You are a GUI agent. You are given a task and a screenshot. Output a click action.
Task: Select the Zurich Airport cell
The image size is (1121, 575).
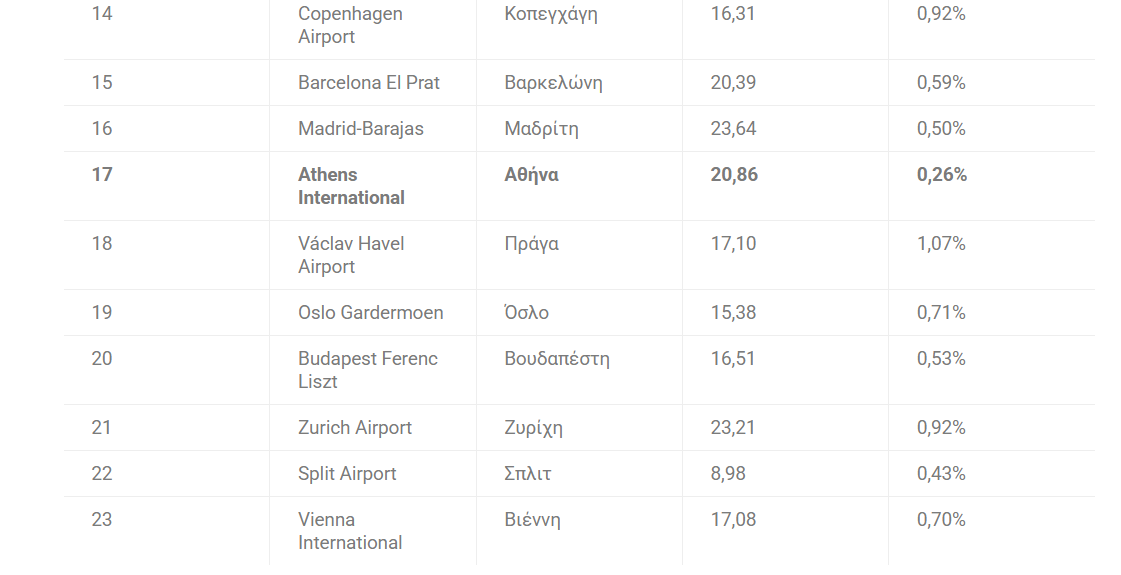click(x=354, y=428)
